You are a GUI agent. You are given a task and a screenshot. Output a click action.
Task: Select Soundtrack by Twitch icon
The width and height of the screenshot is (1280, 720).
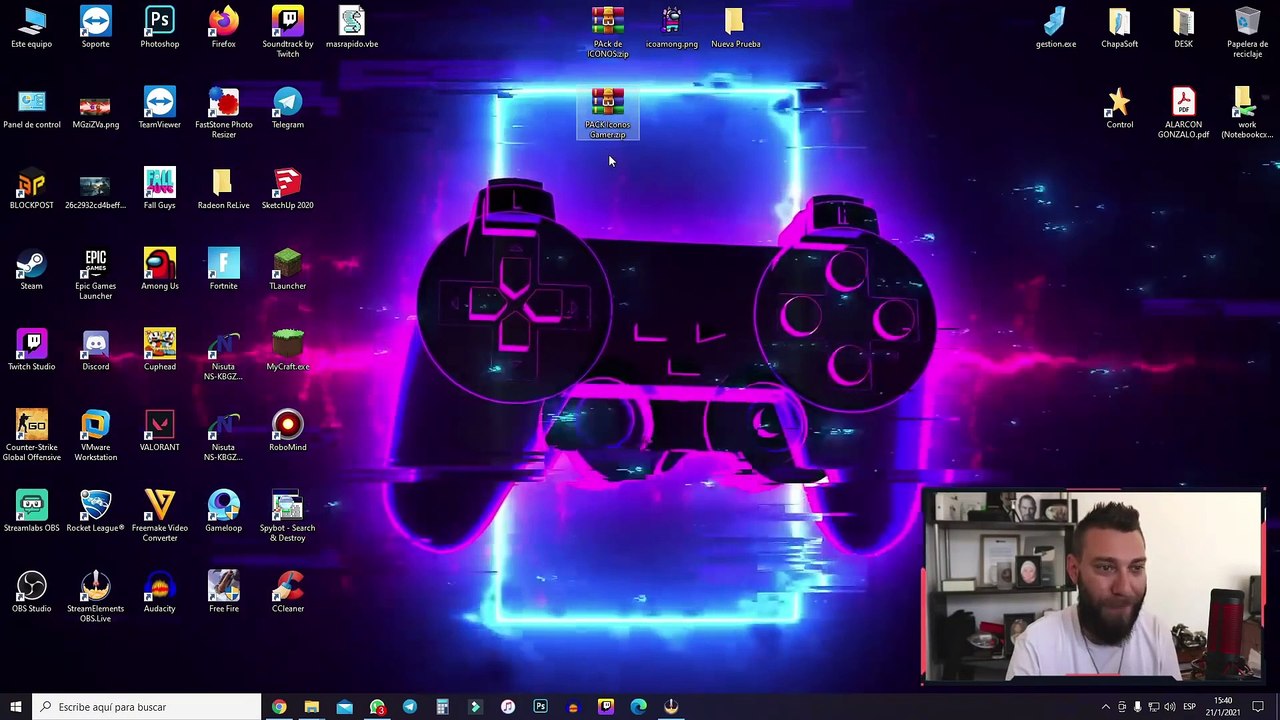(x=288, y=32)
